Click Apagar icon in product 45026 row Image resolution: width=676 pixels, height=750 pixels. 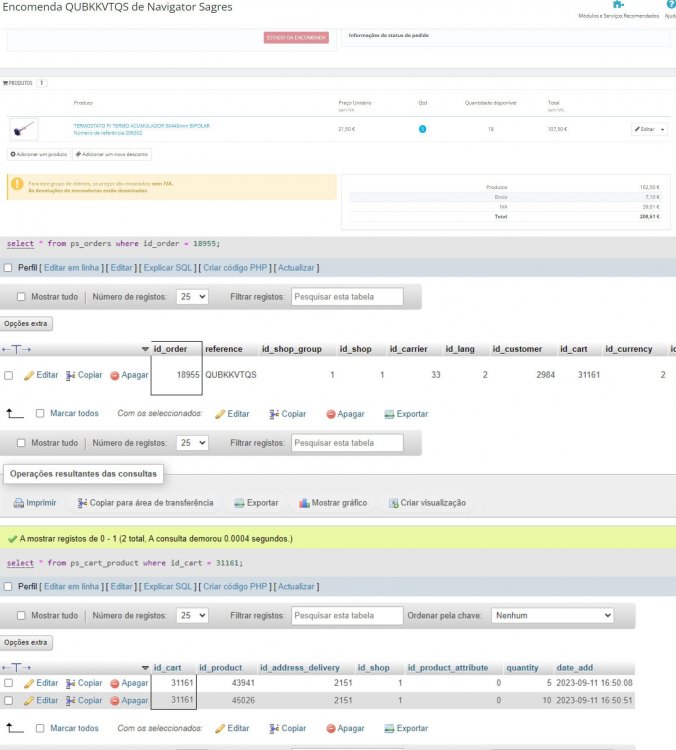(114, 701)
